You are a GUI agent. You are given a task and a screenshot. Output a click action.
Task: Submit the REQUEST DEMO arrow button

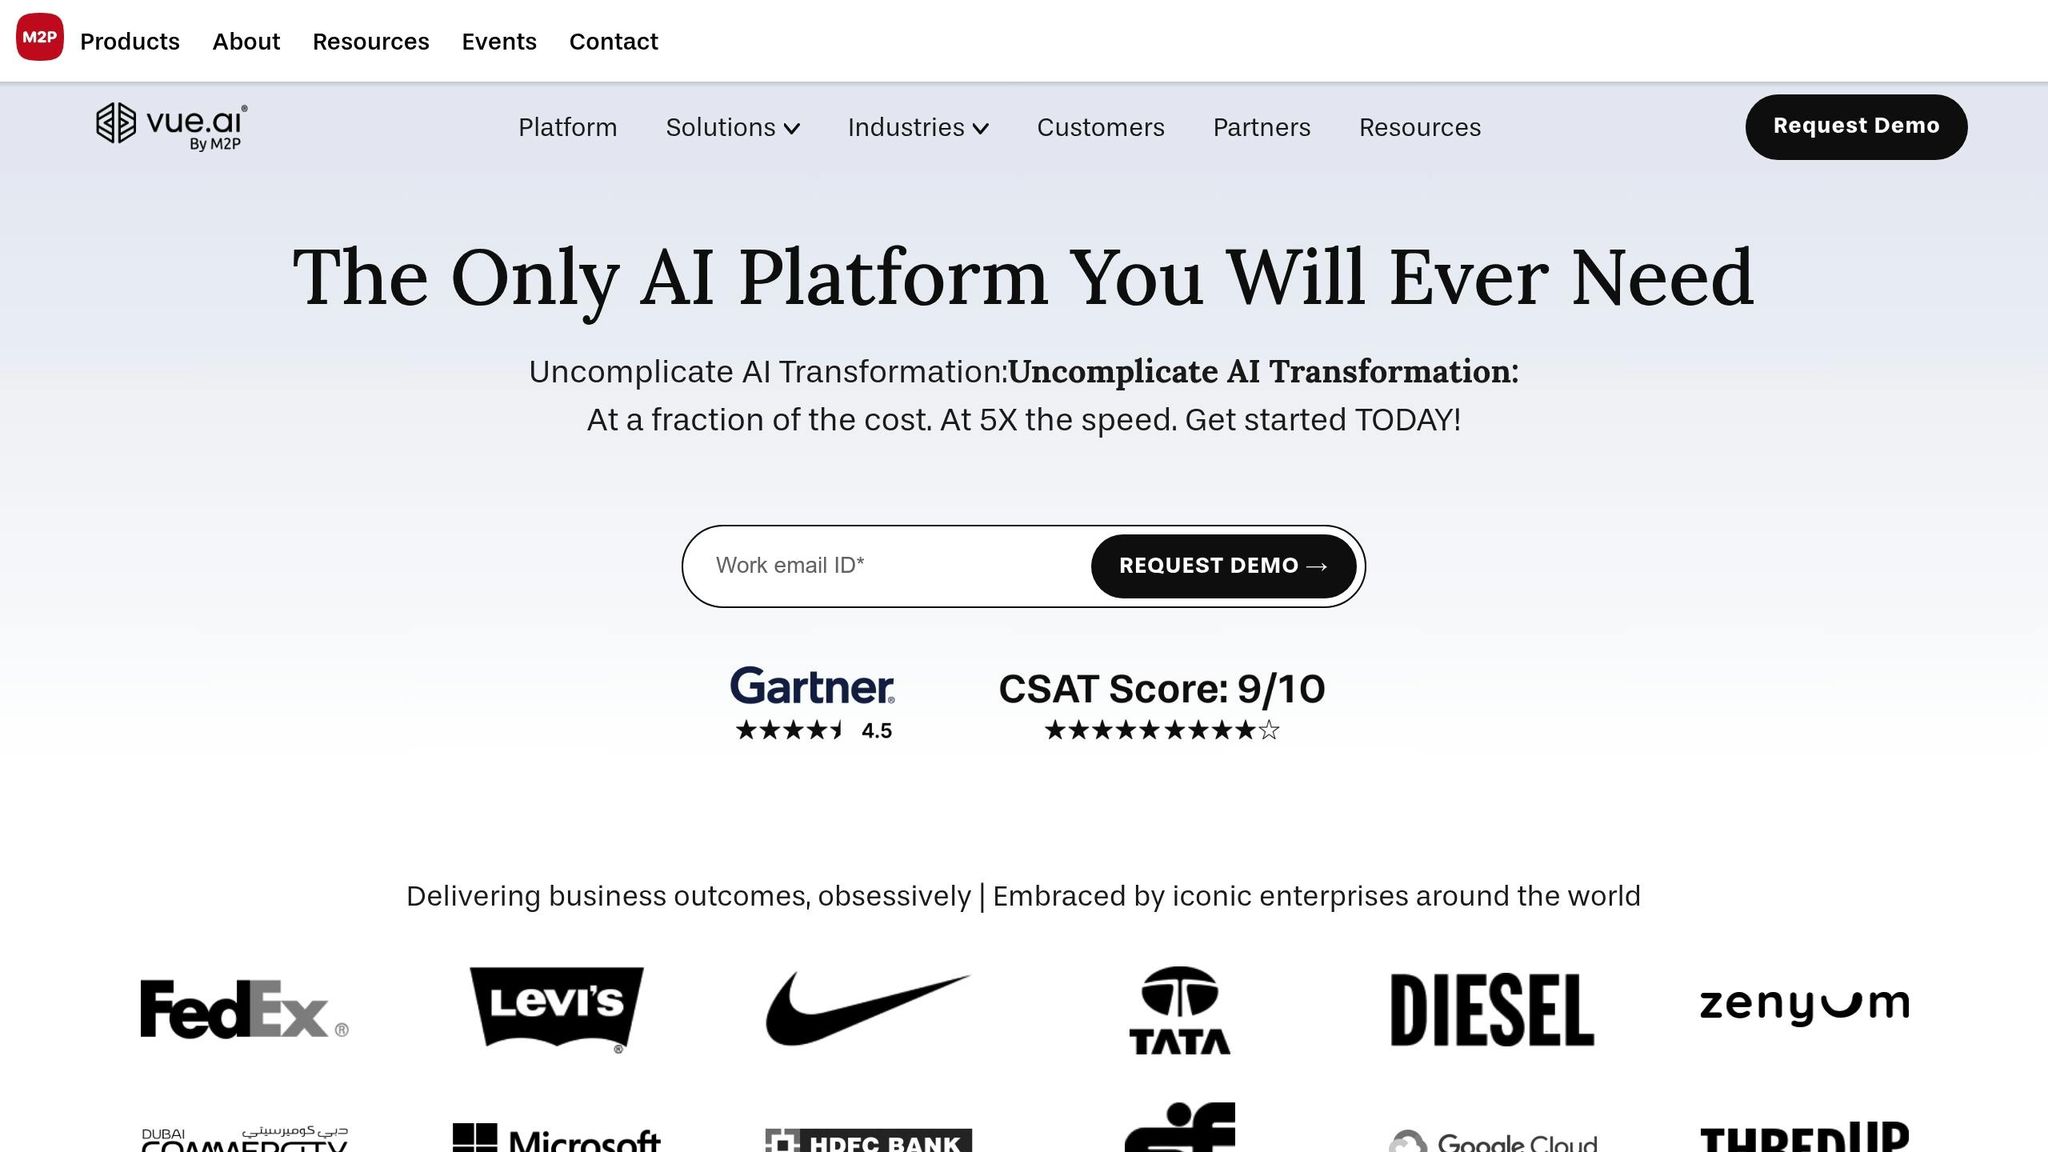coord(1222,566)
